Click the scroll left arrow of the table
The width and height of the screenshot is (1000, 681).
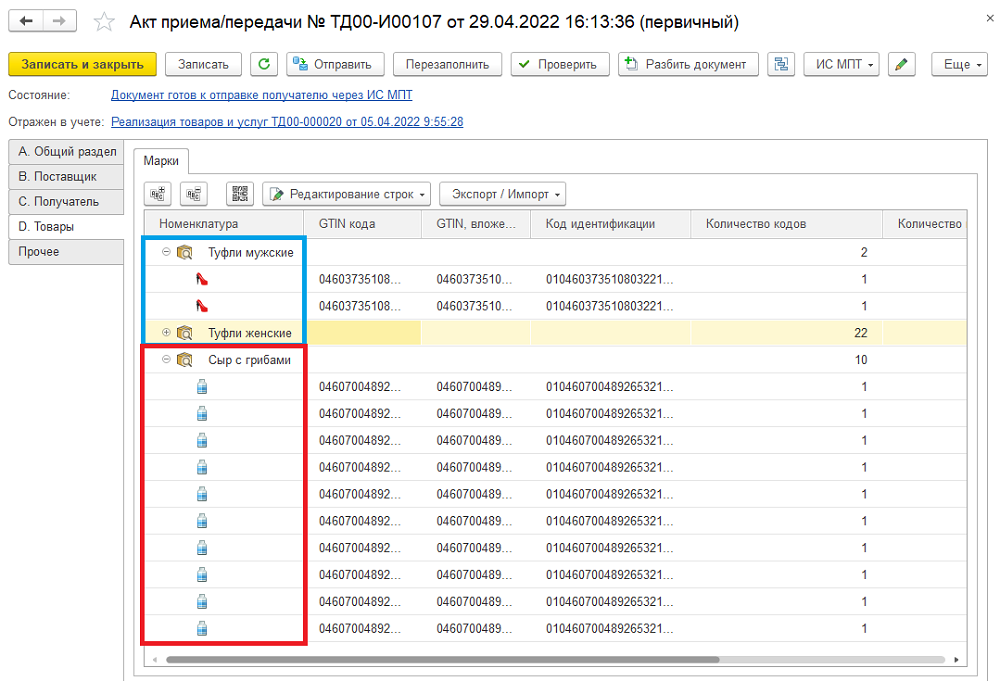click(155, 659)
